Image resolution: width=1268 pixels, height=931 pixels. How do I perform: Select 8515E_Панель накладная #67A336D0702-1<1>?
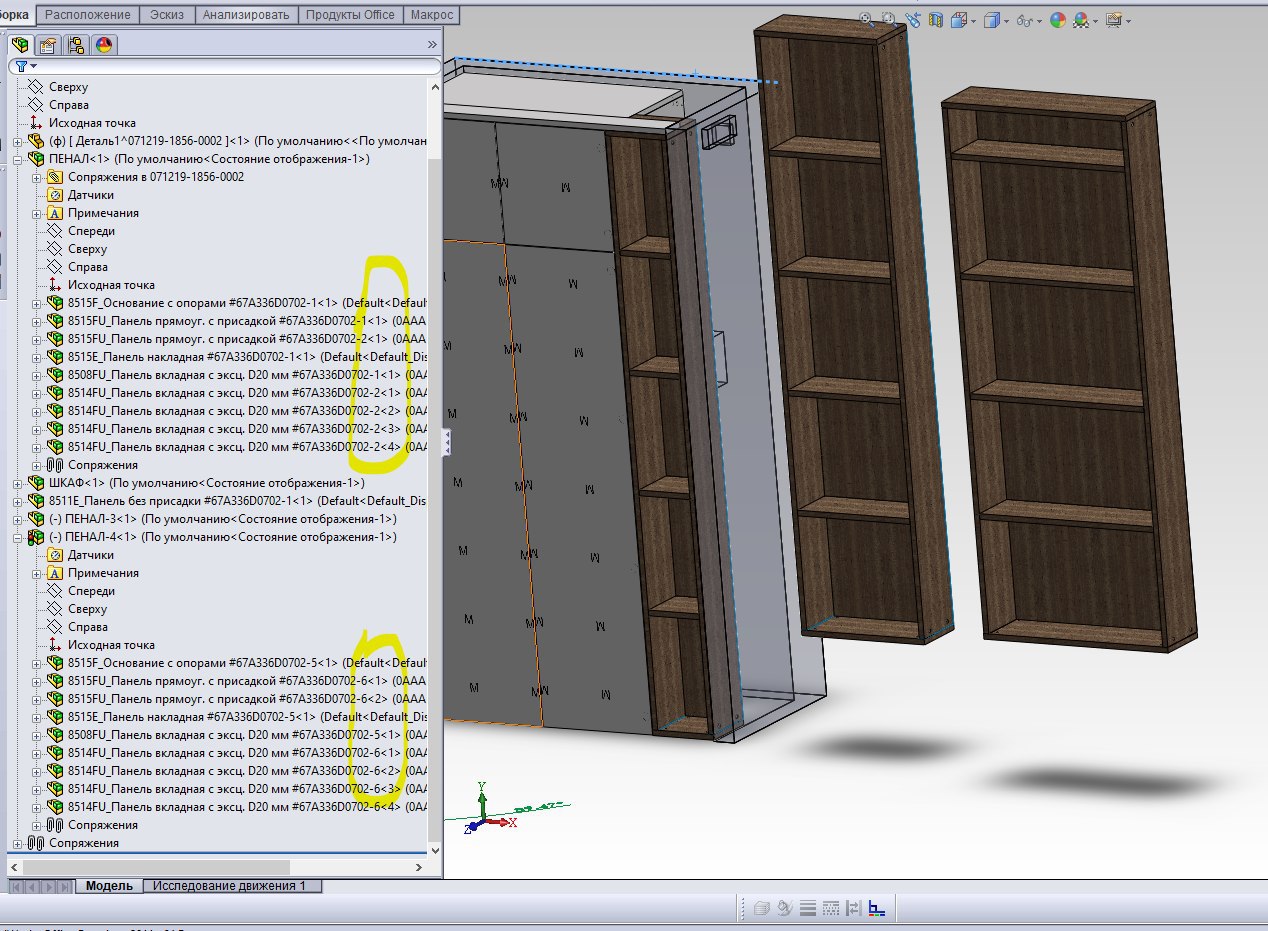click(x=247, y=357)
